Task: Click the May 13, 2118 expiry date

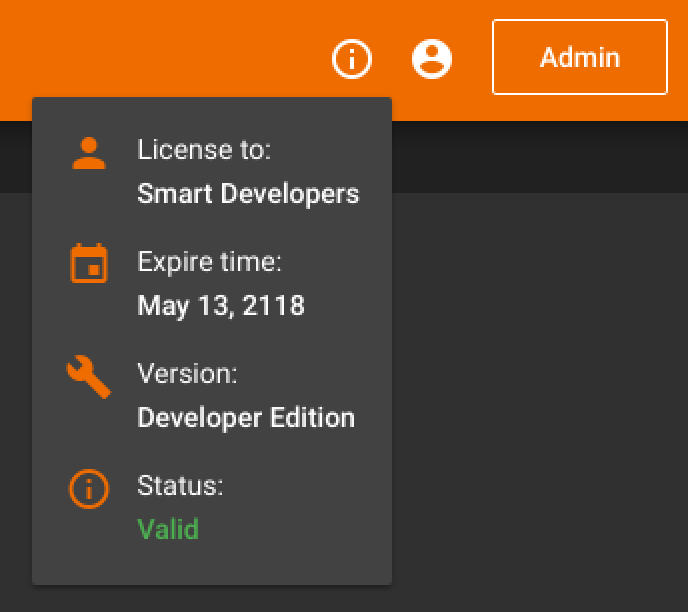Action: pyautogui.click(x=221, y=306)
